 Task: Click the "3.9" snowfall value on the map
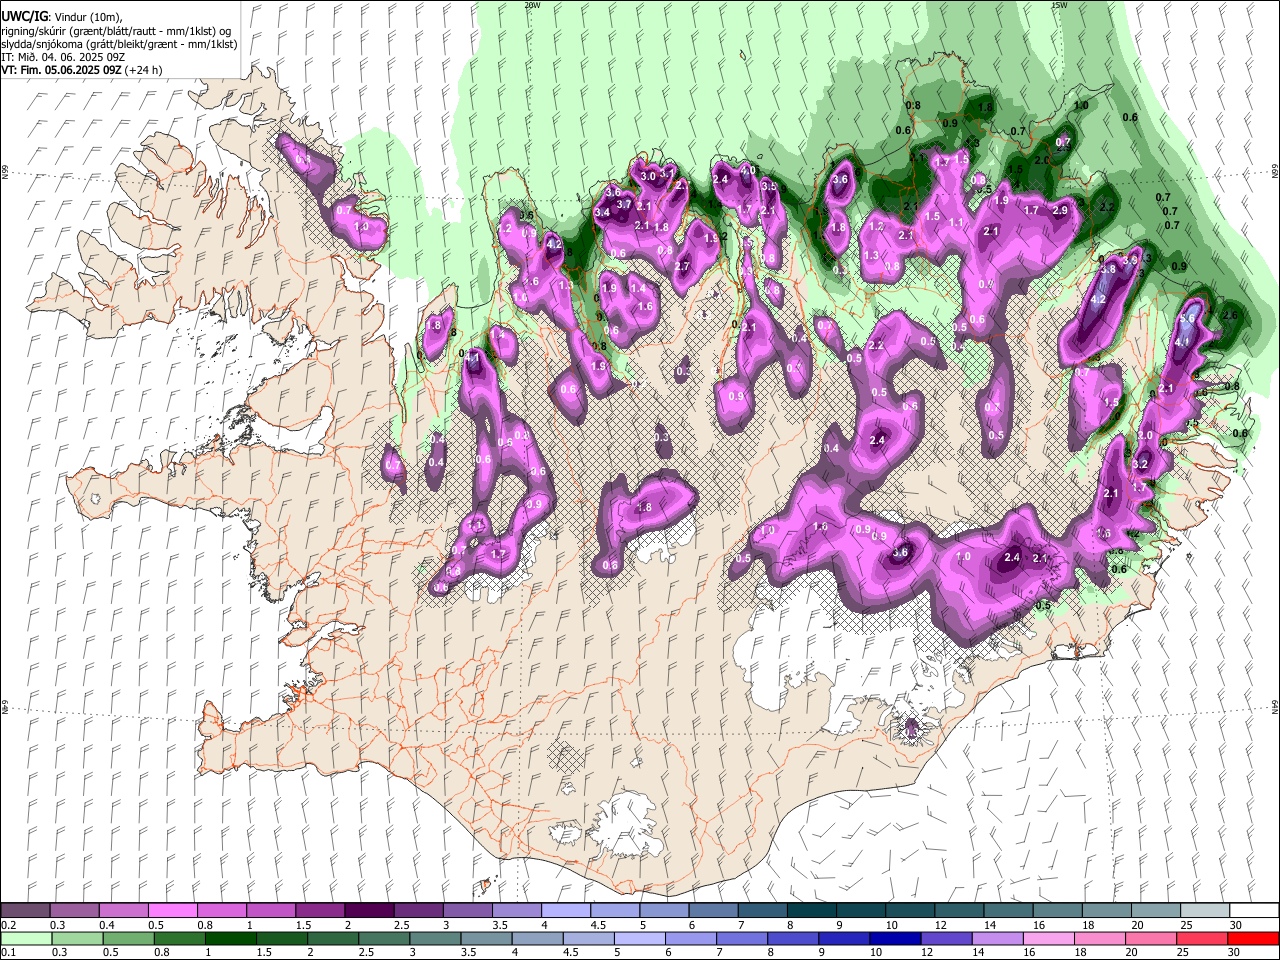pyautogui.click(x=1130, y=260)
